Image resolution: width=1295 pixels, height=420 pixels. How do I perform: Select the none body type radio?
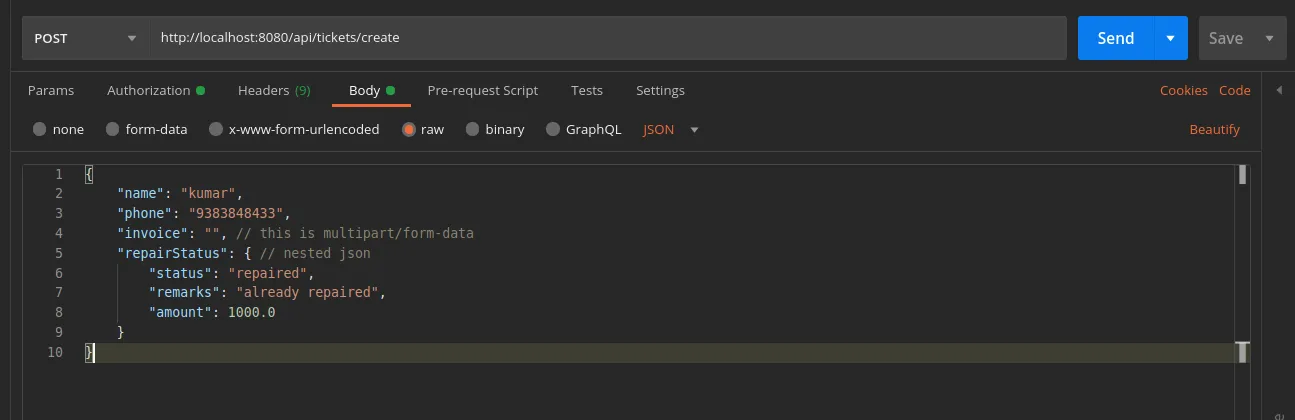[40, 129]
